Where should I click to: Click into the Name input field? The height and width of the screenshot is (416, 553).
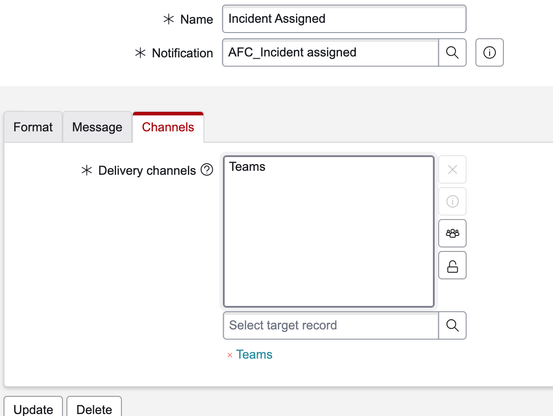(x=344, y=19)
